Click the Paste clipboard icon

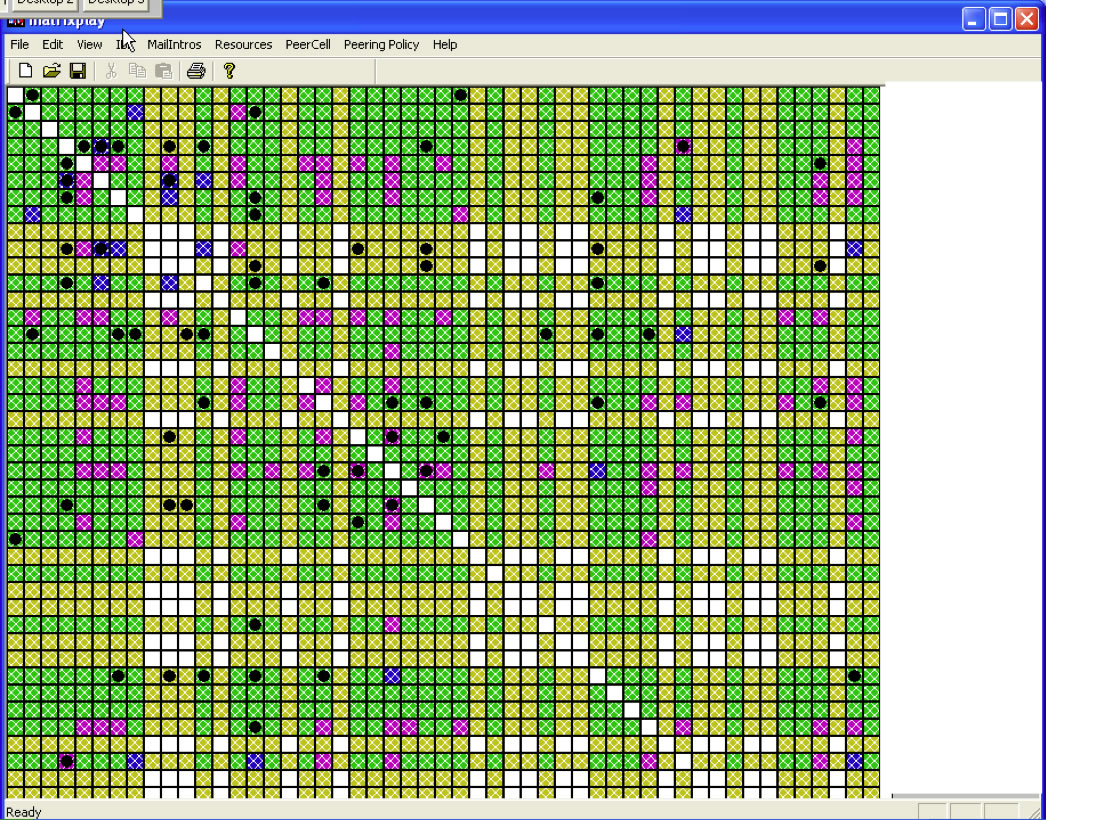point(163,71)
